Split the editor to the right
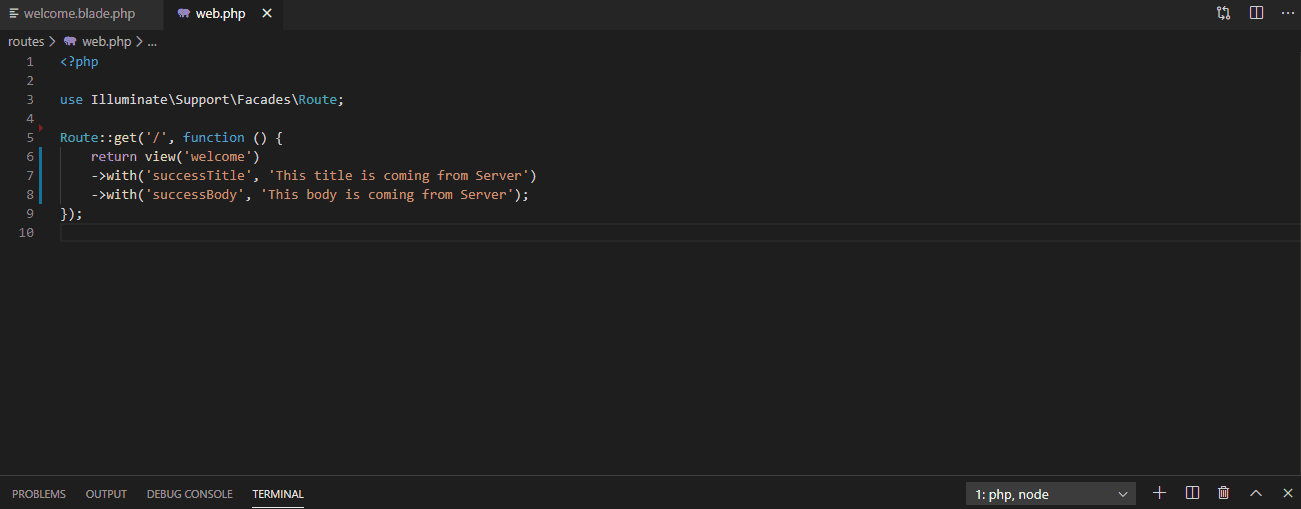Image resolution: width=1301 pixels, height=509 pixels. pos(1256,13)
